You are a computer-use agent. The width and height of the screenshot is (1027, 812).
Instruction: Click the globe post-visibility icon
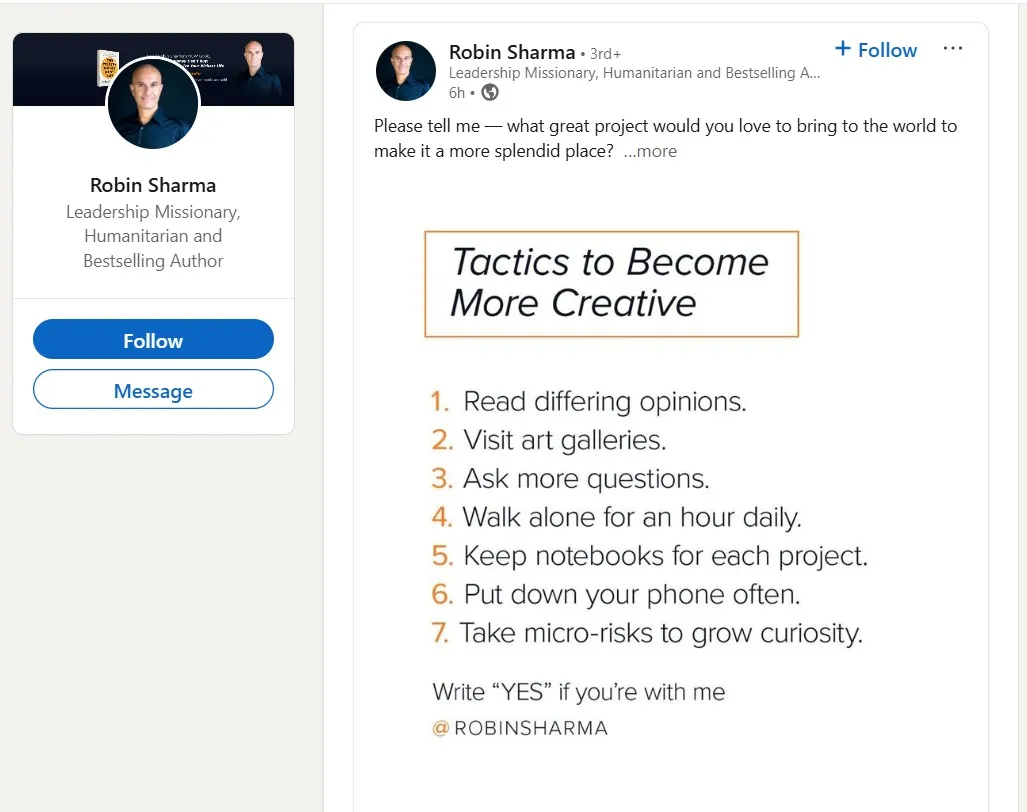click(x=488, y=92)
